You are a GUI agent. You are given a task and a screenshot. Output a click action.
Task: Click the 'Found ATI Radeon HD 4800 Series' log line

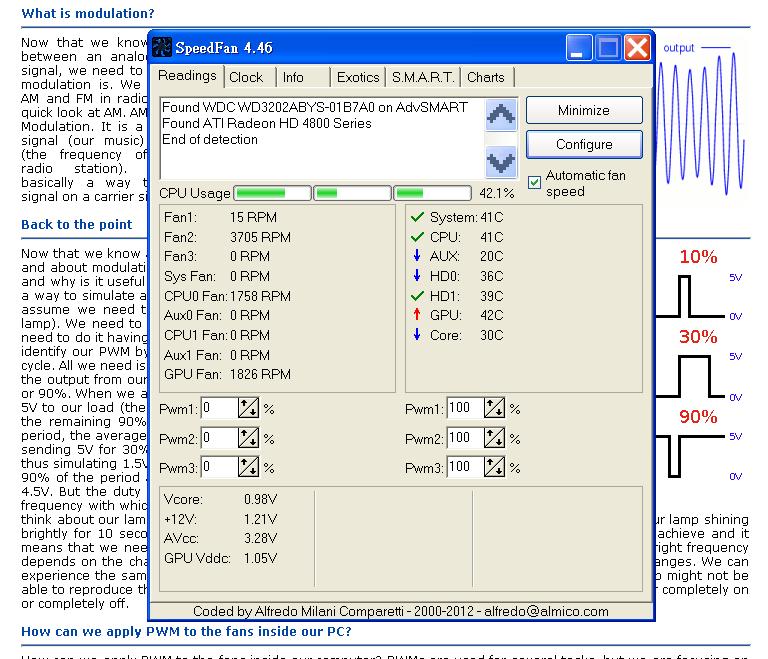pos(266,123)
